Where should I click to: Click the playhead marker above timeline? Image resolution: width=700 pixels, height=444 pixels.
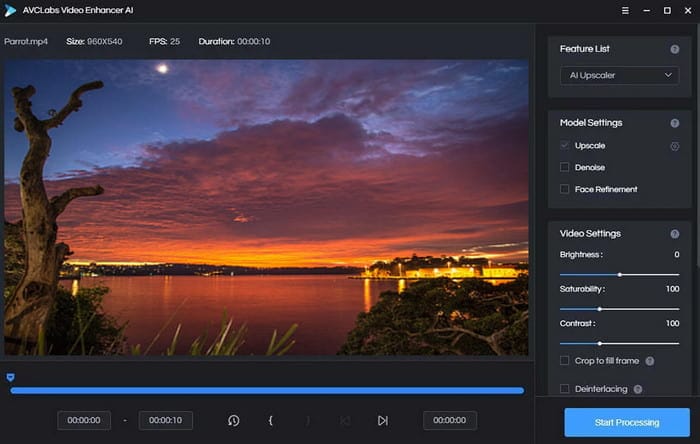[x=10, y=378]
